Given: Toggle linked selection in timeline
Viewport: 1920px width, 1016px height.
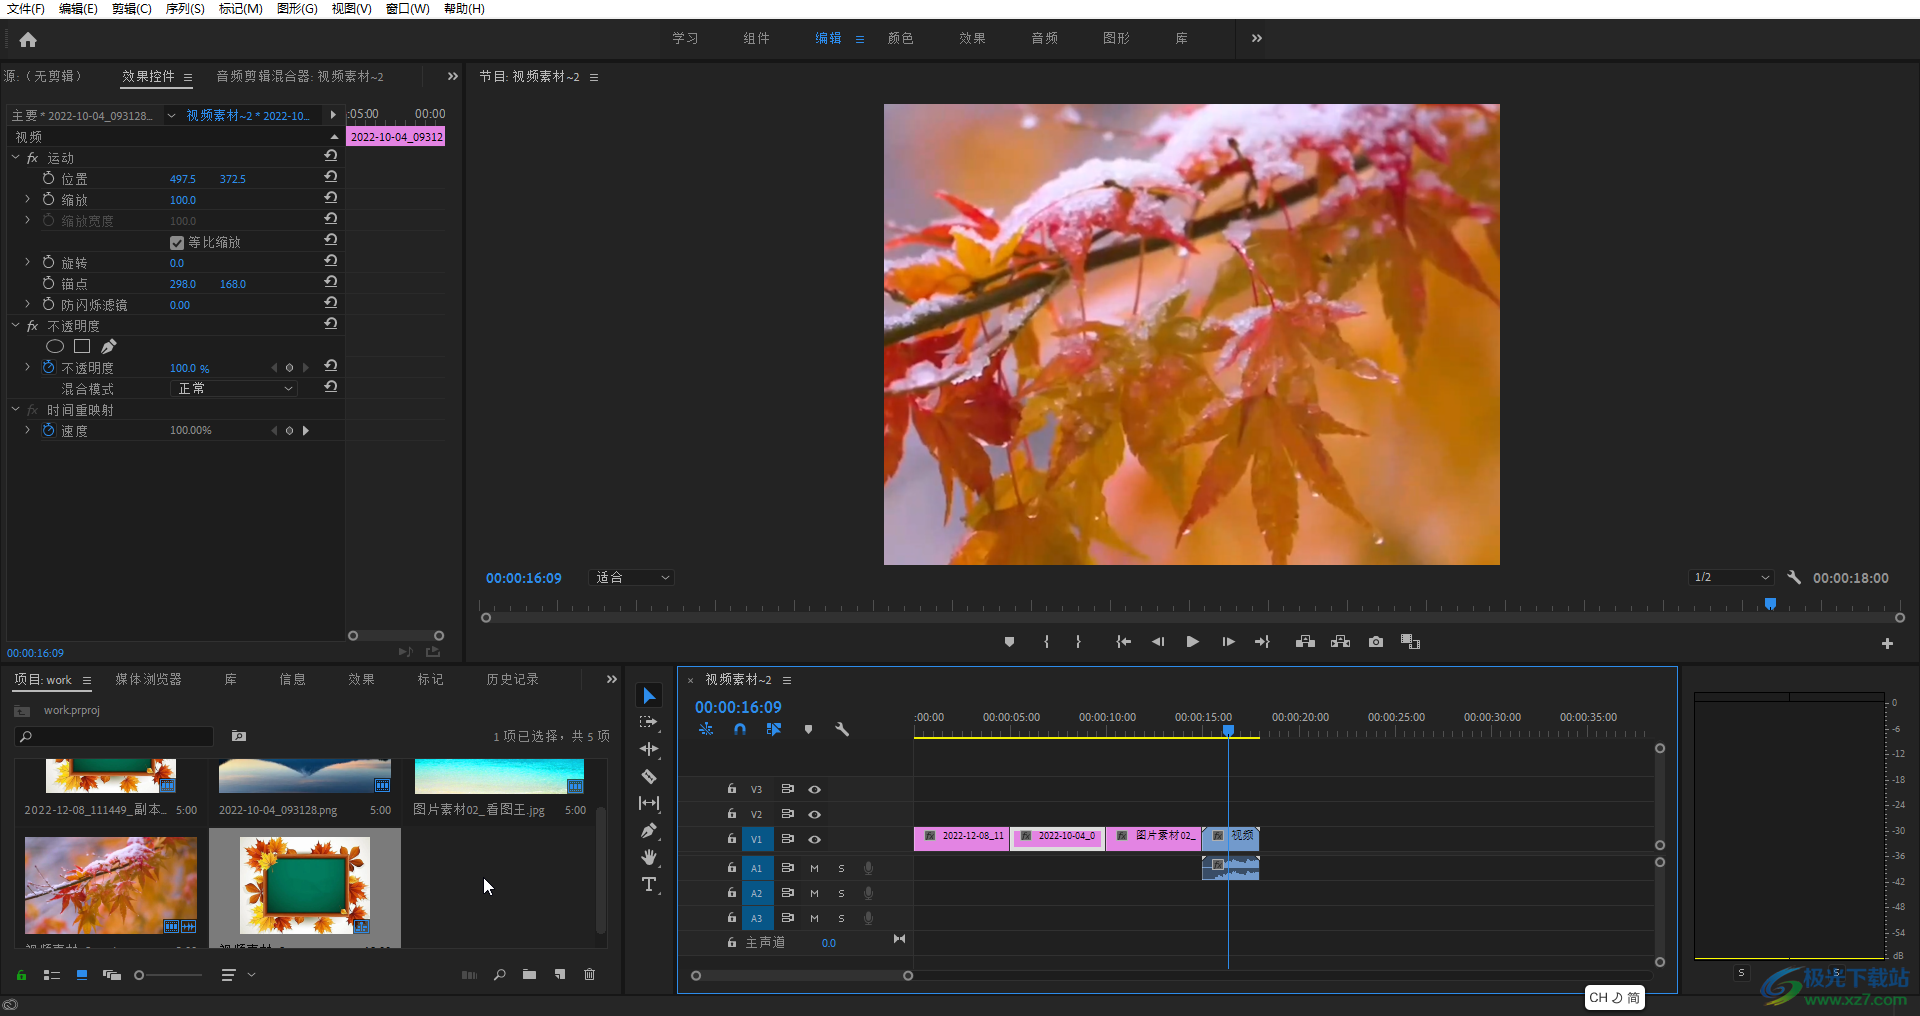Looking at the screenshot, I should [x=773, y=730].
